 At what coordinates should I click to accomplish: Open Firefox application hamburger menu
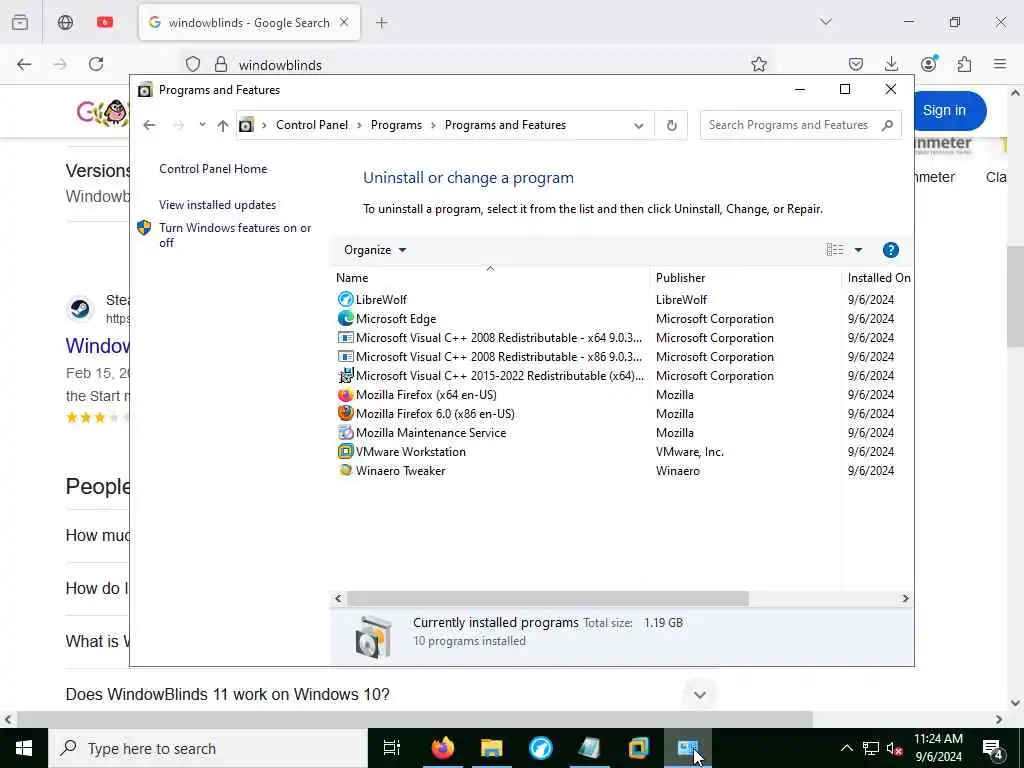pos(1000,64)
